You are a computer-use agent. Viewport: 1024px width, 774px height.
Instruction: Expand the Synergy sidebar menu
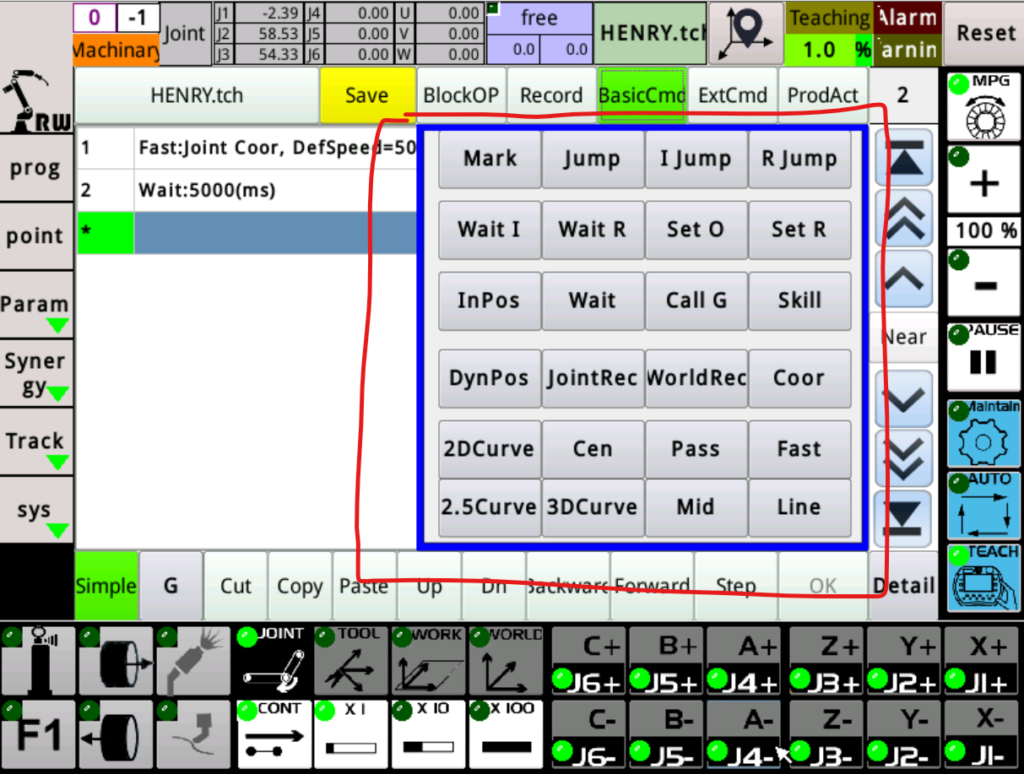(x=36, y=375)
